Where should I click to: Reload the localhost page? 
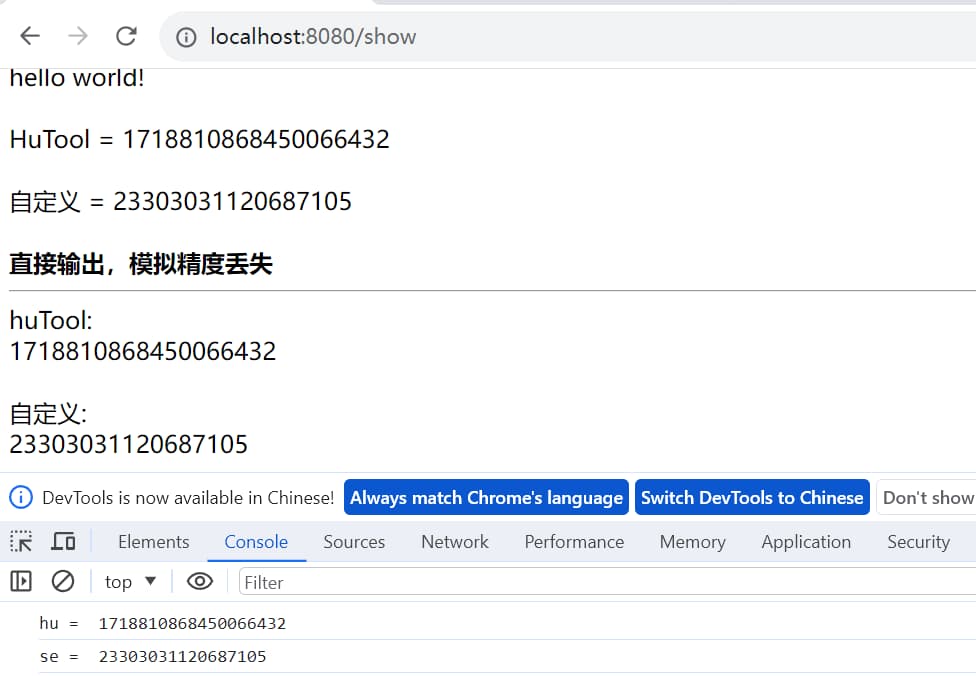126,37
